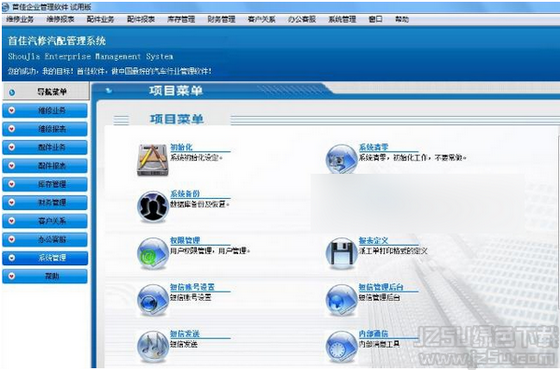This screenshot has width=560, height=370.
Task: Open the 初始化 system initialization icon
Action: (152, 160)
